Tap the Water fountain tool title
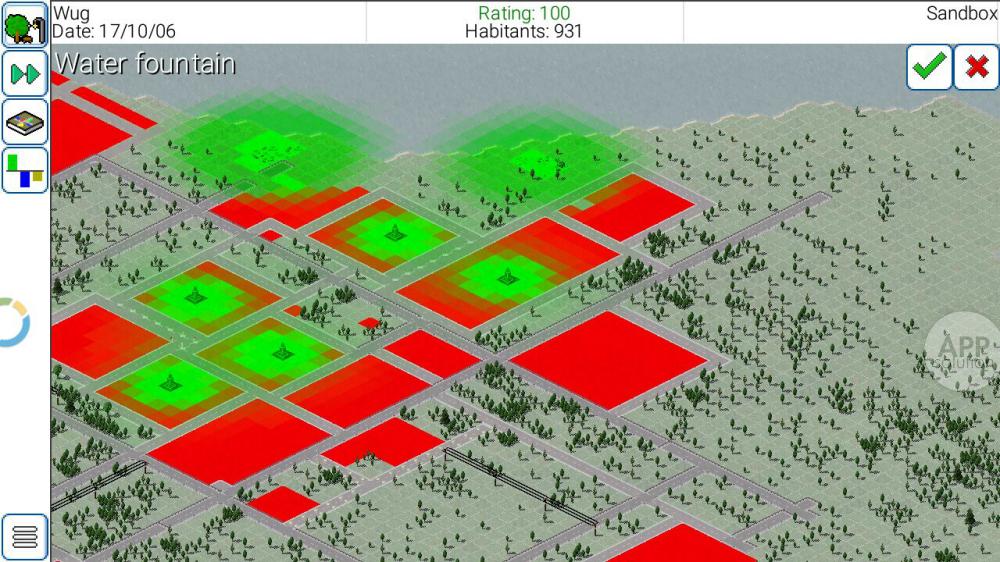Screen dimensions: 1000x562 (x=145, y=64)
